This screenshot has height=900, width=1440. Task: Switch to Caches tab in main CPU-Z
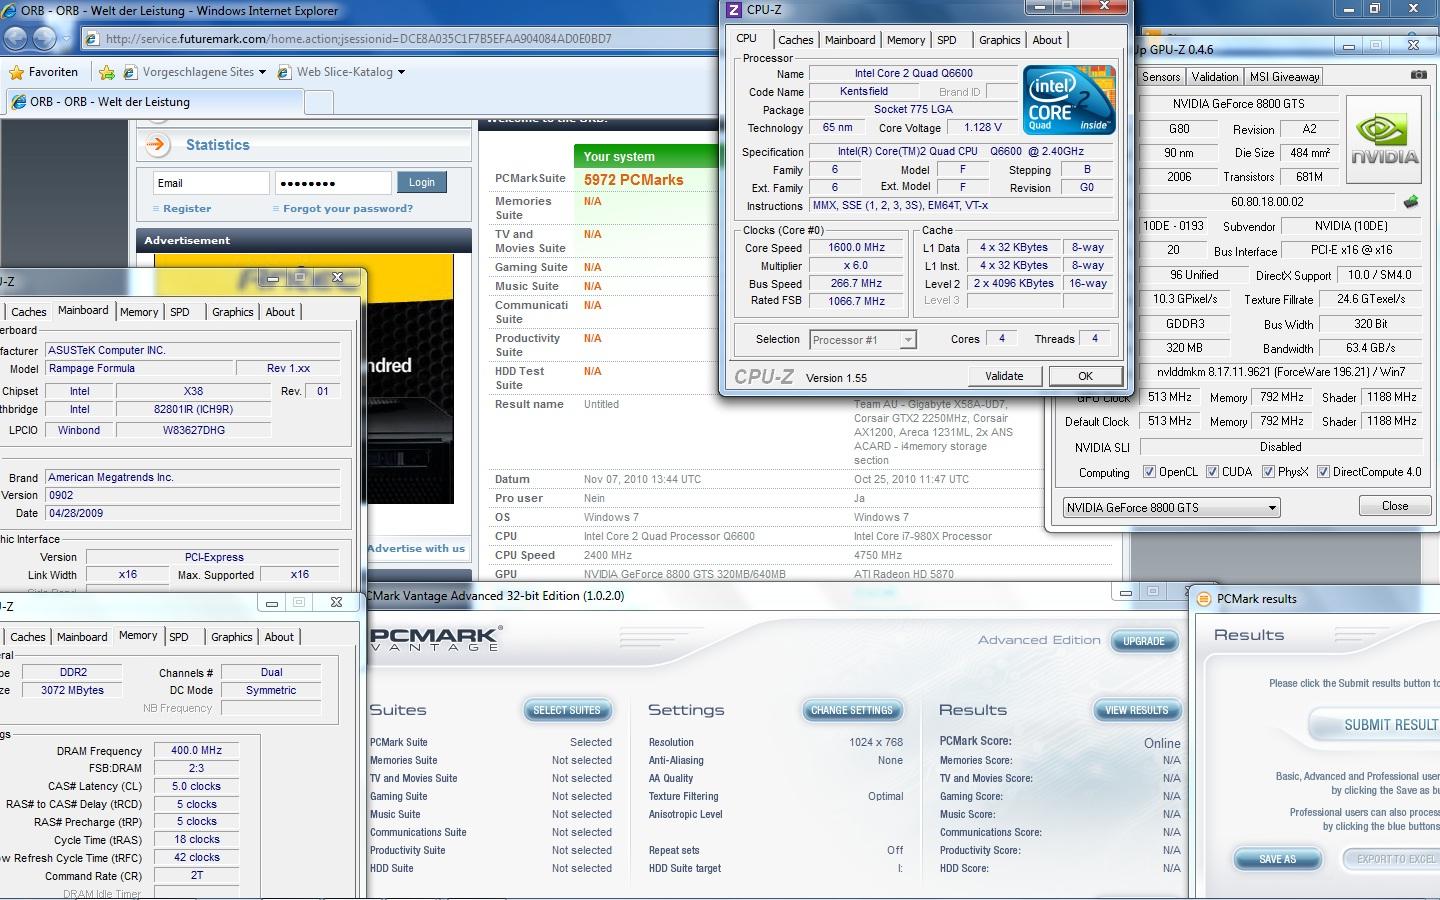[795, 40]
